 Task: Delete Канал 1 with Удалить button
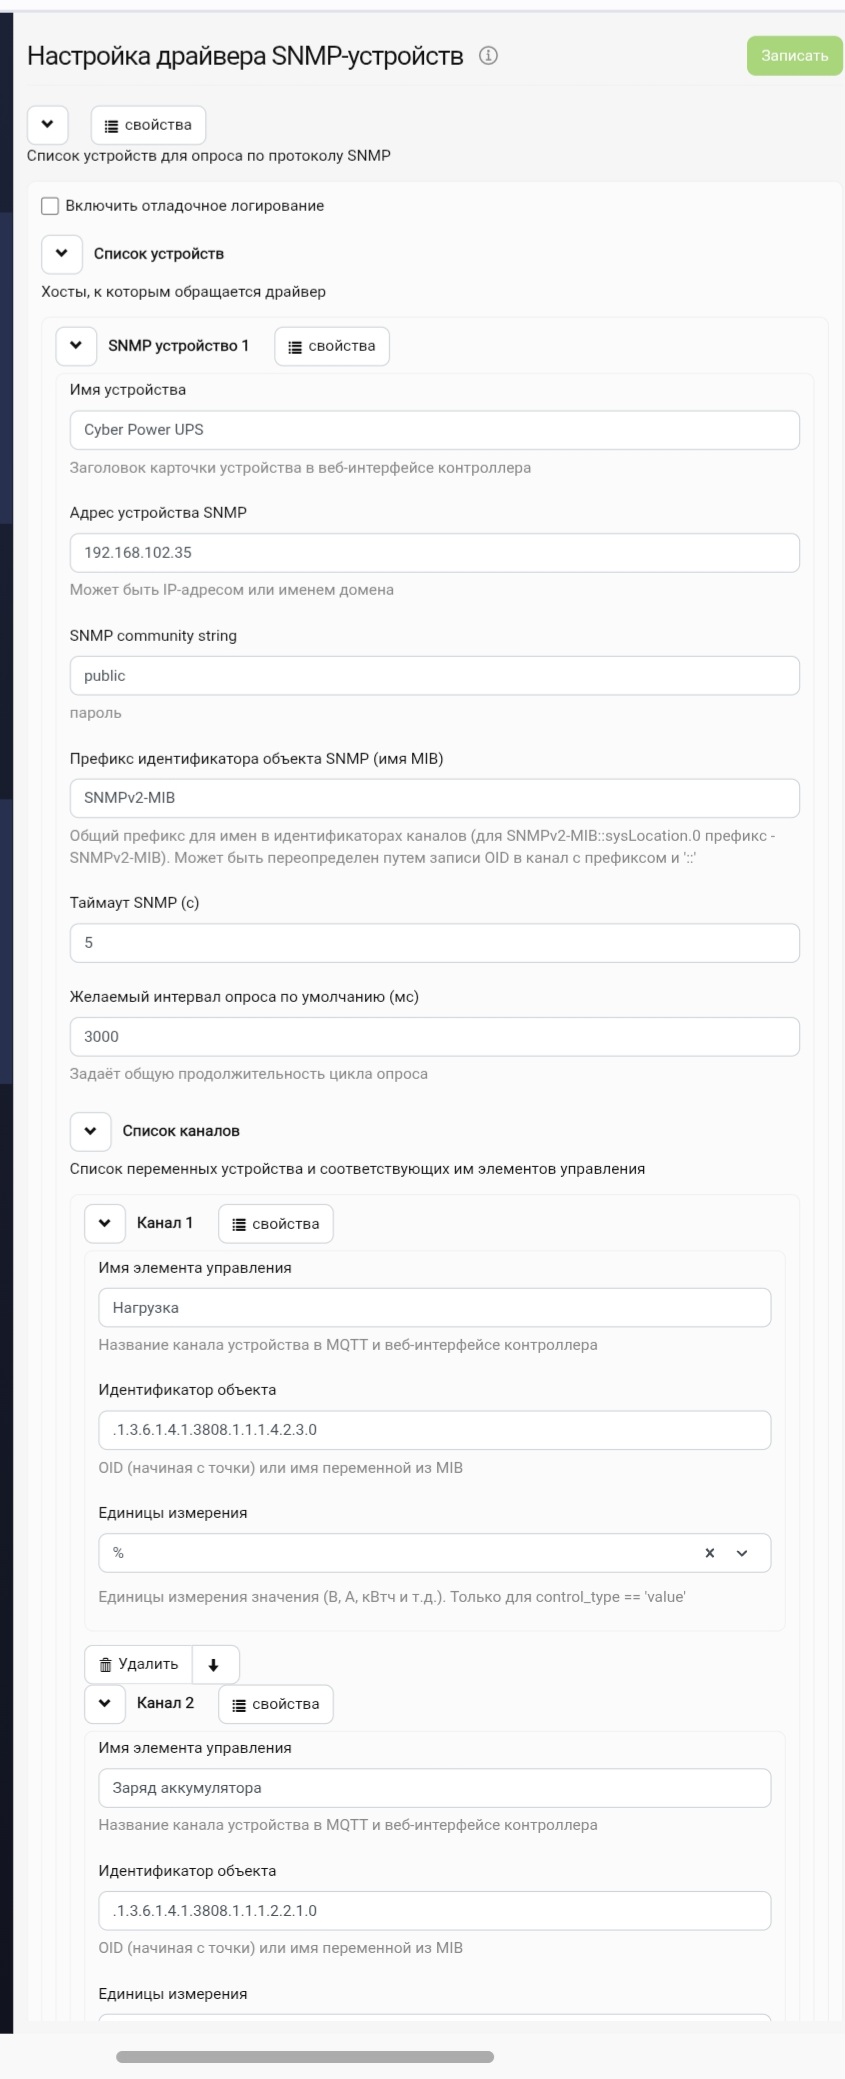[x=139, y=1664]
